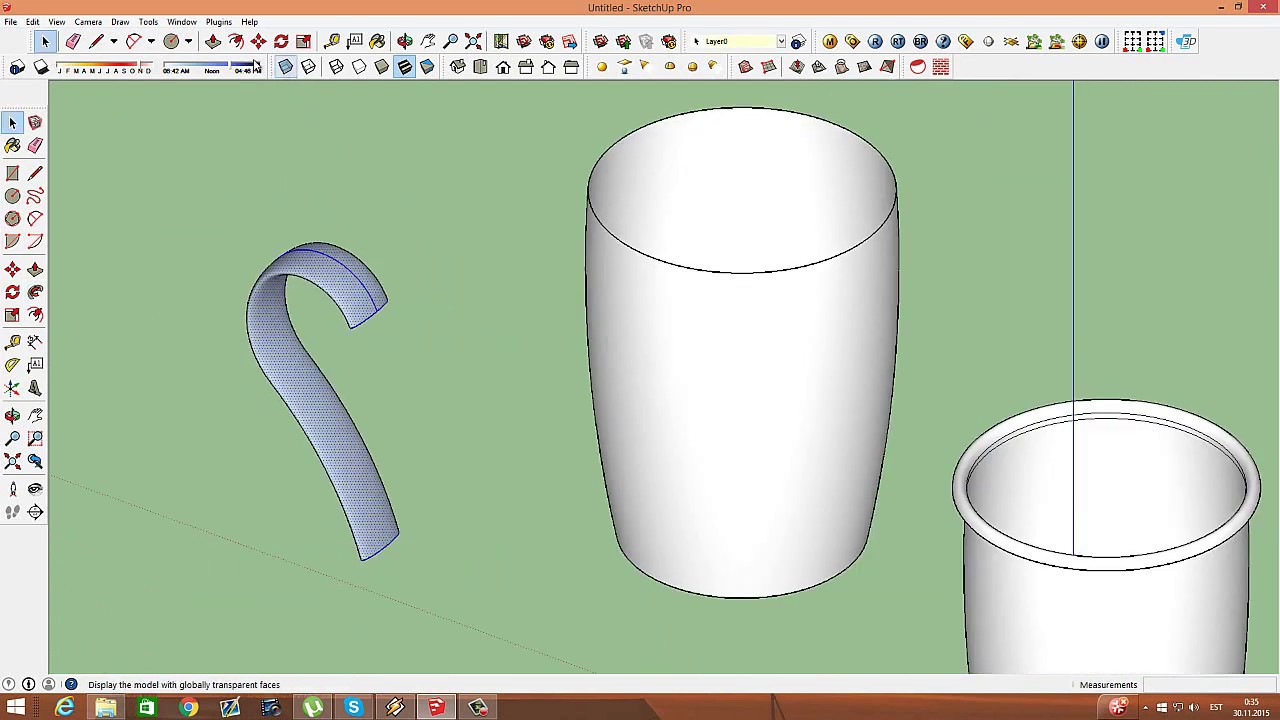The height and width of the screenshot is (720, 1280).
Task: Choose the Tape Measure tool in top toolbar
Action: pos(332,41)
